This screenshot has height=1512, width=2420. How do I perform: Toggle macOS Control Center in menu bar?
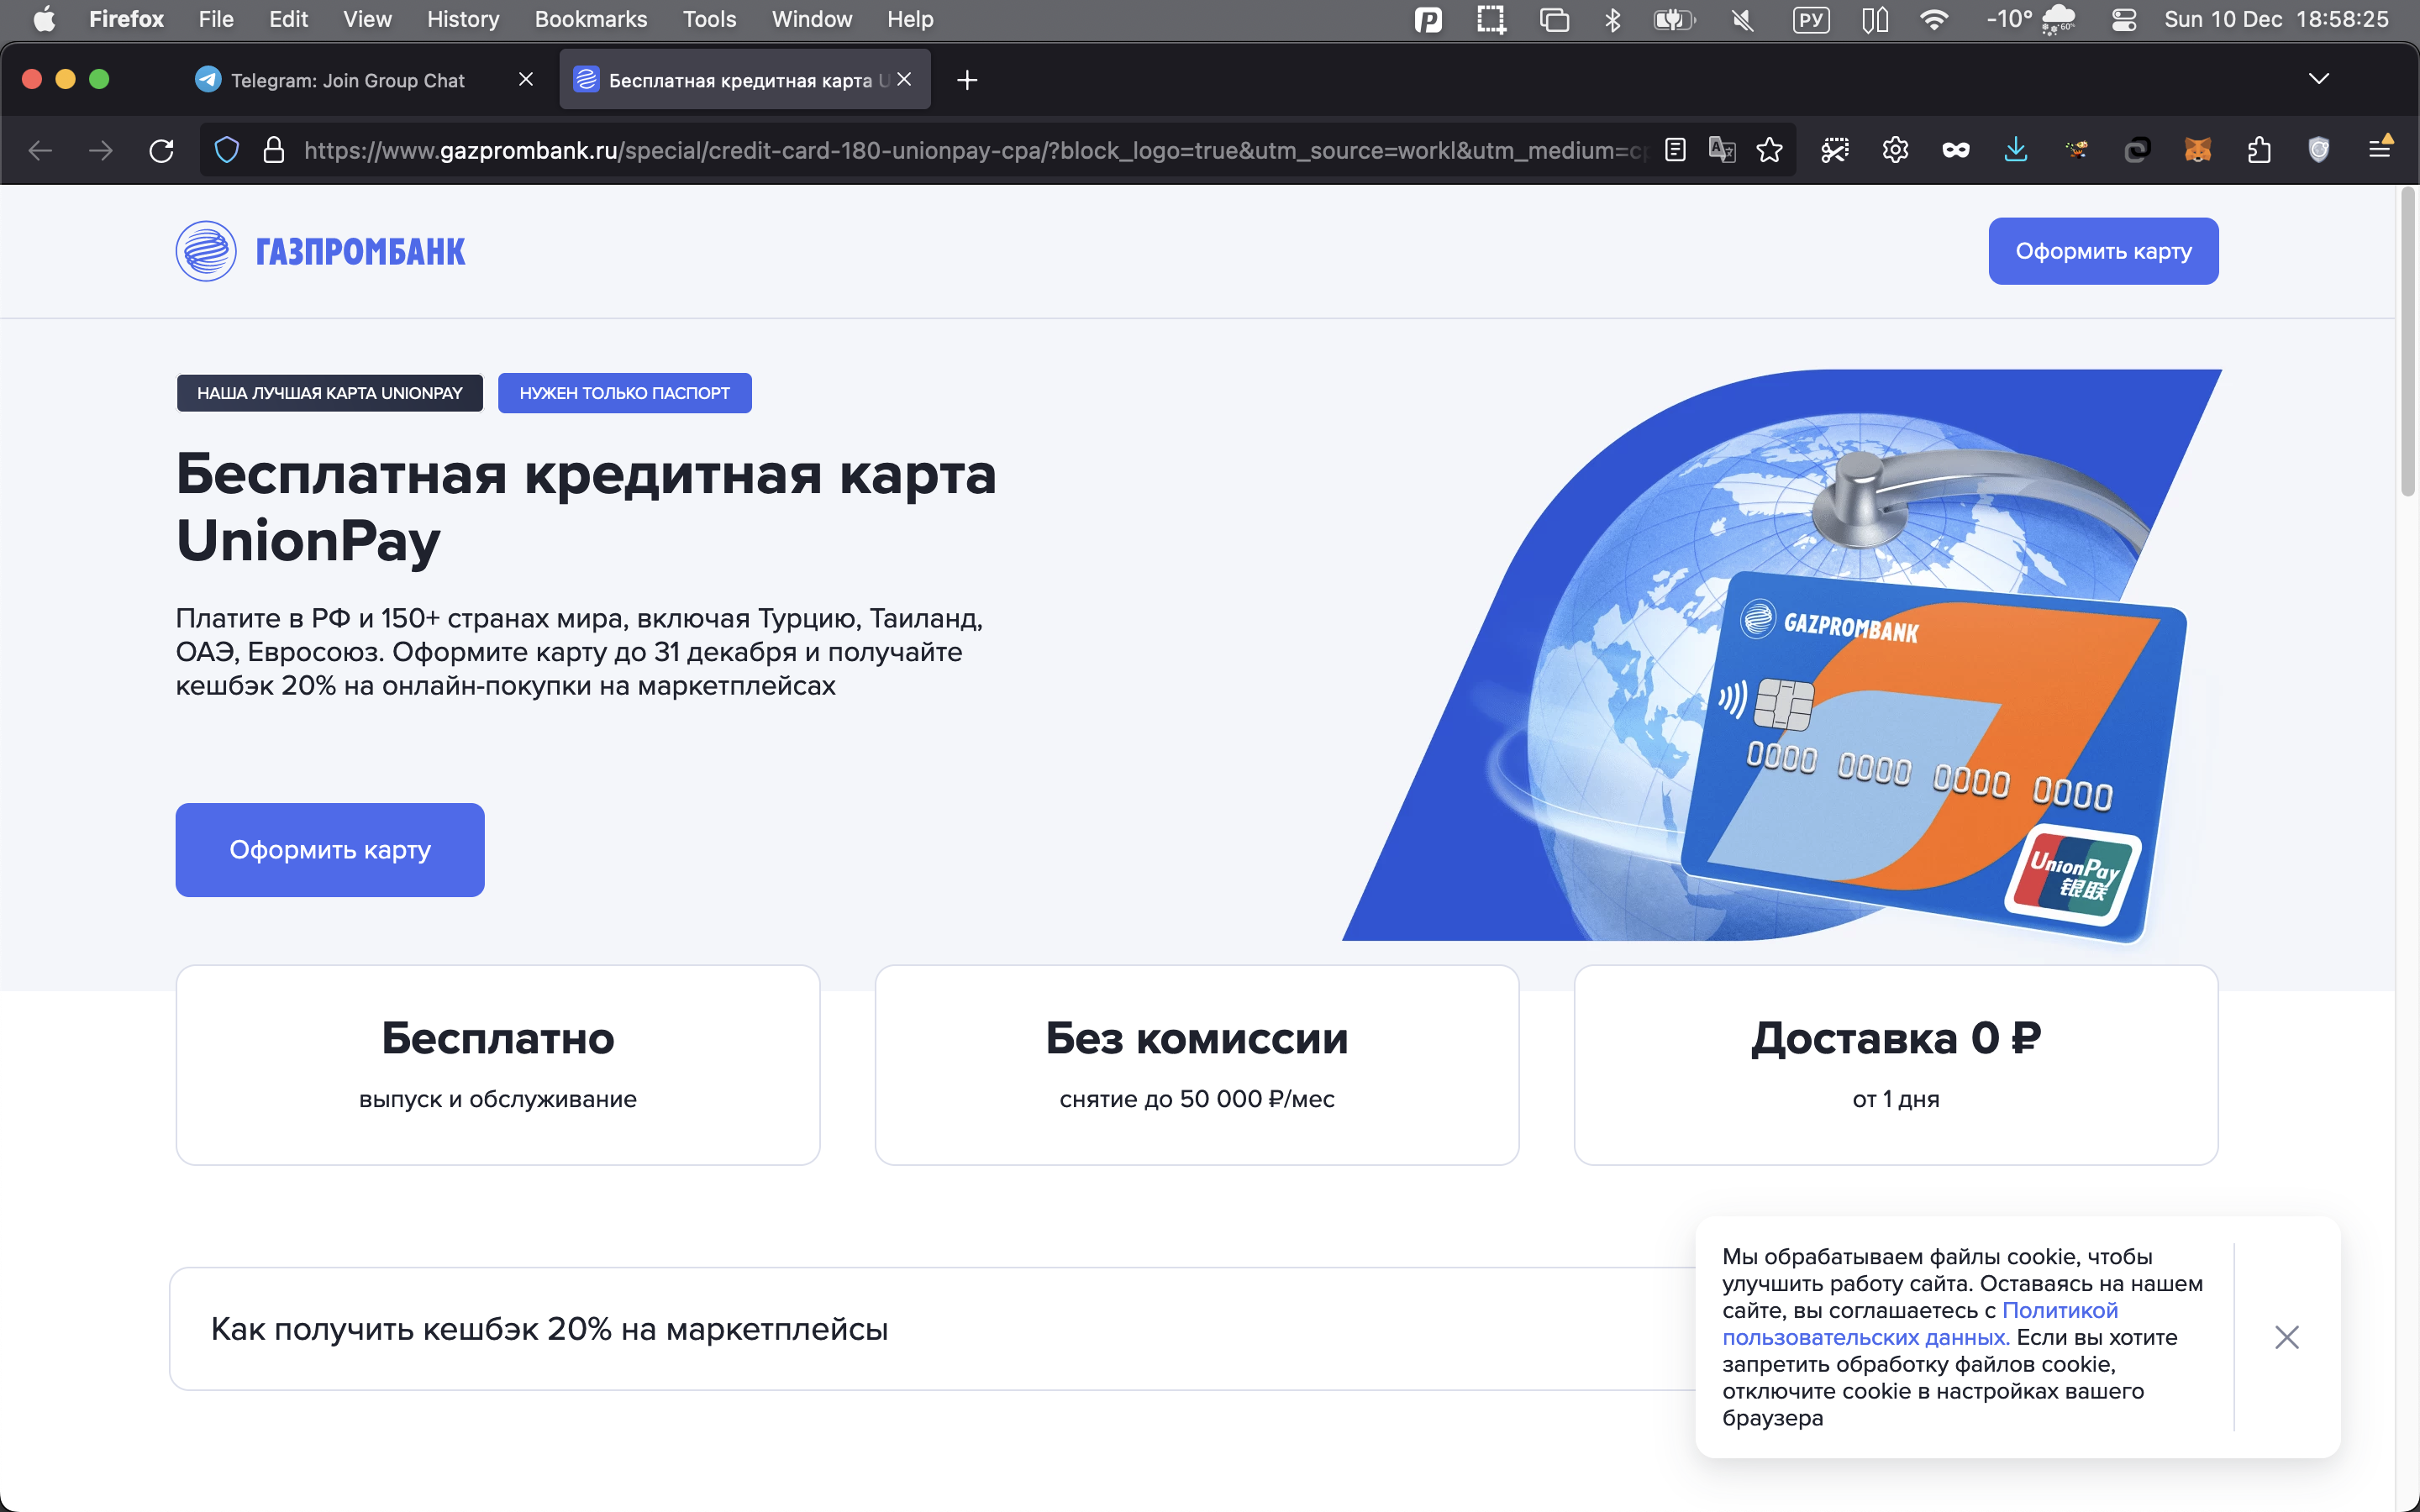2124,19
